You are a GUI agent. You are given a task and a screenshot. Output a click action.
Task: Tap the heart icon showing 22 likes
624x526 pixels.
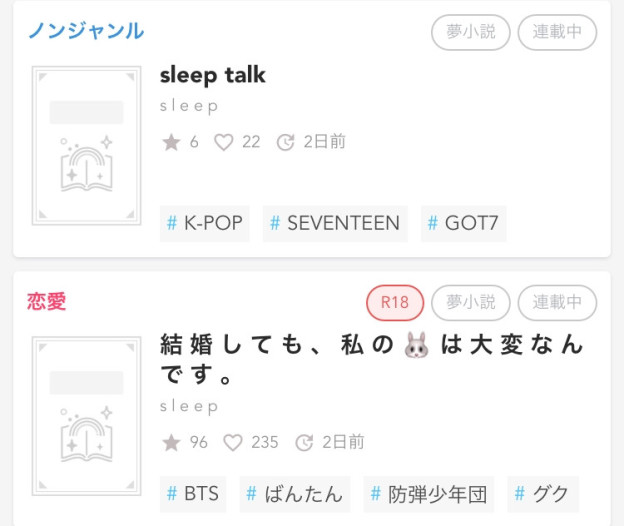[x=224, y=142]
